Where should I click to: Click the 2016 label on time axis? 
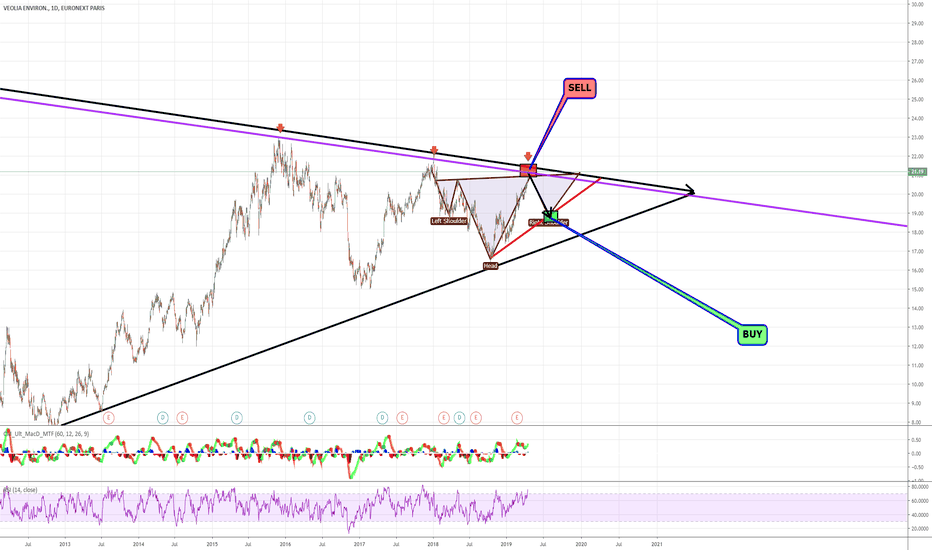point(285,544)
